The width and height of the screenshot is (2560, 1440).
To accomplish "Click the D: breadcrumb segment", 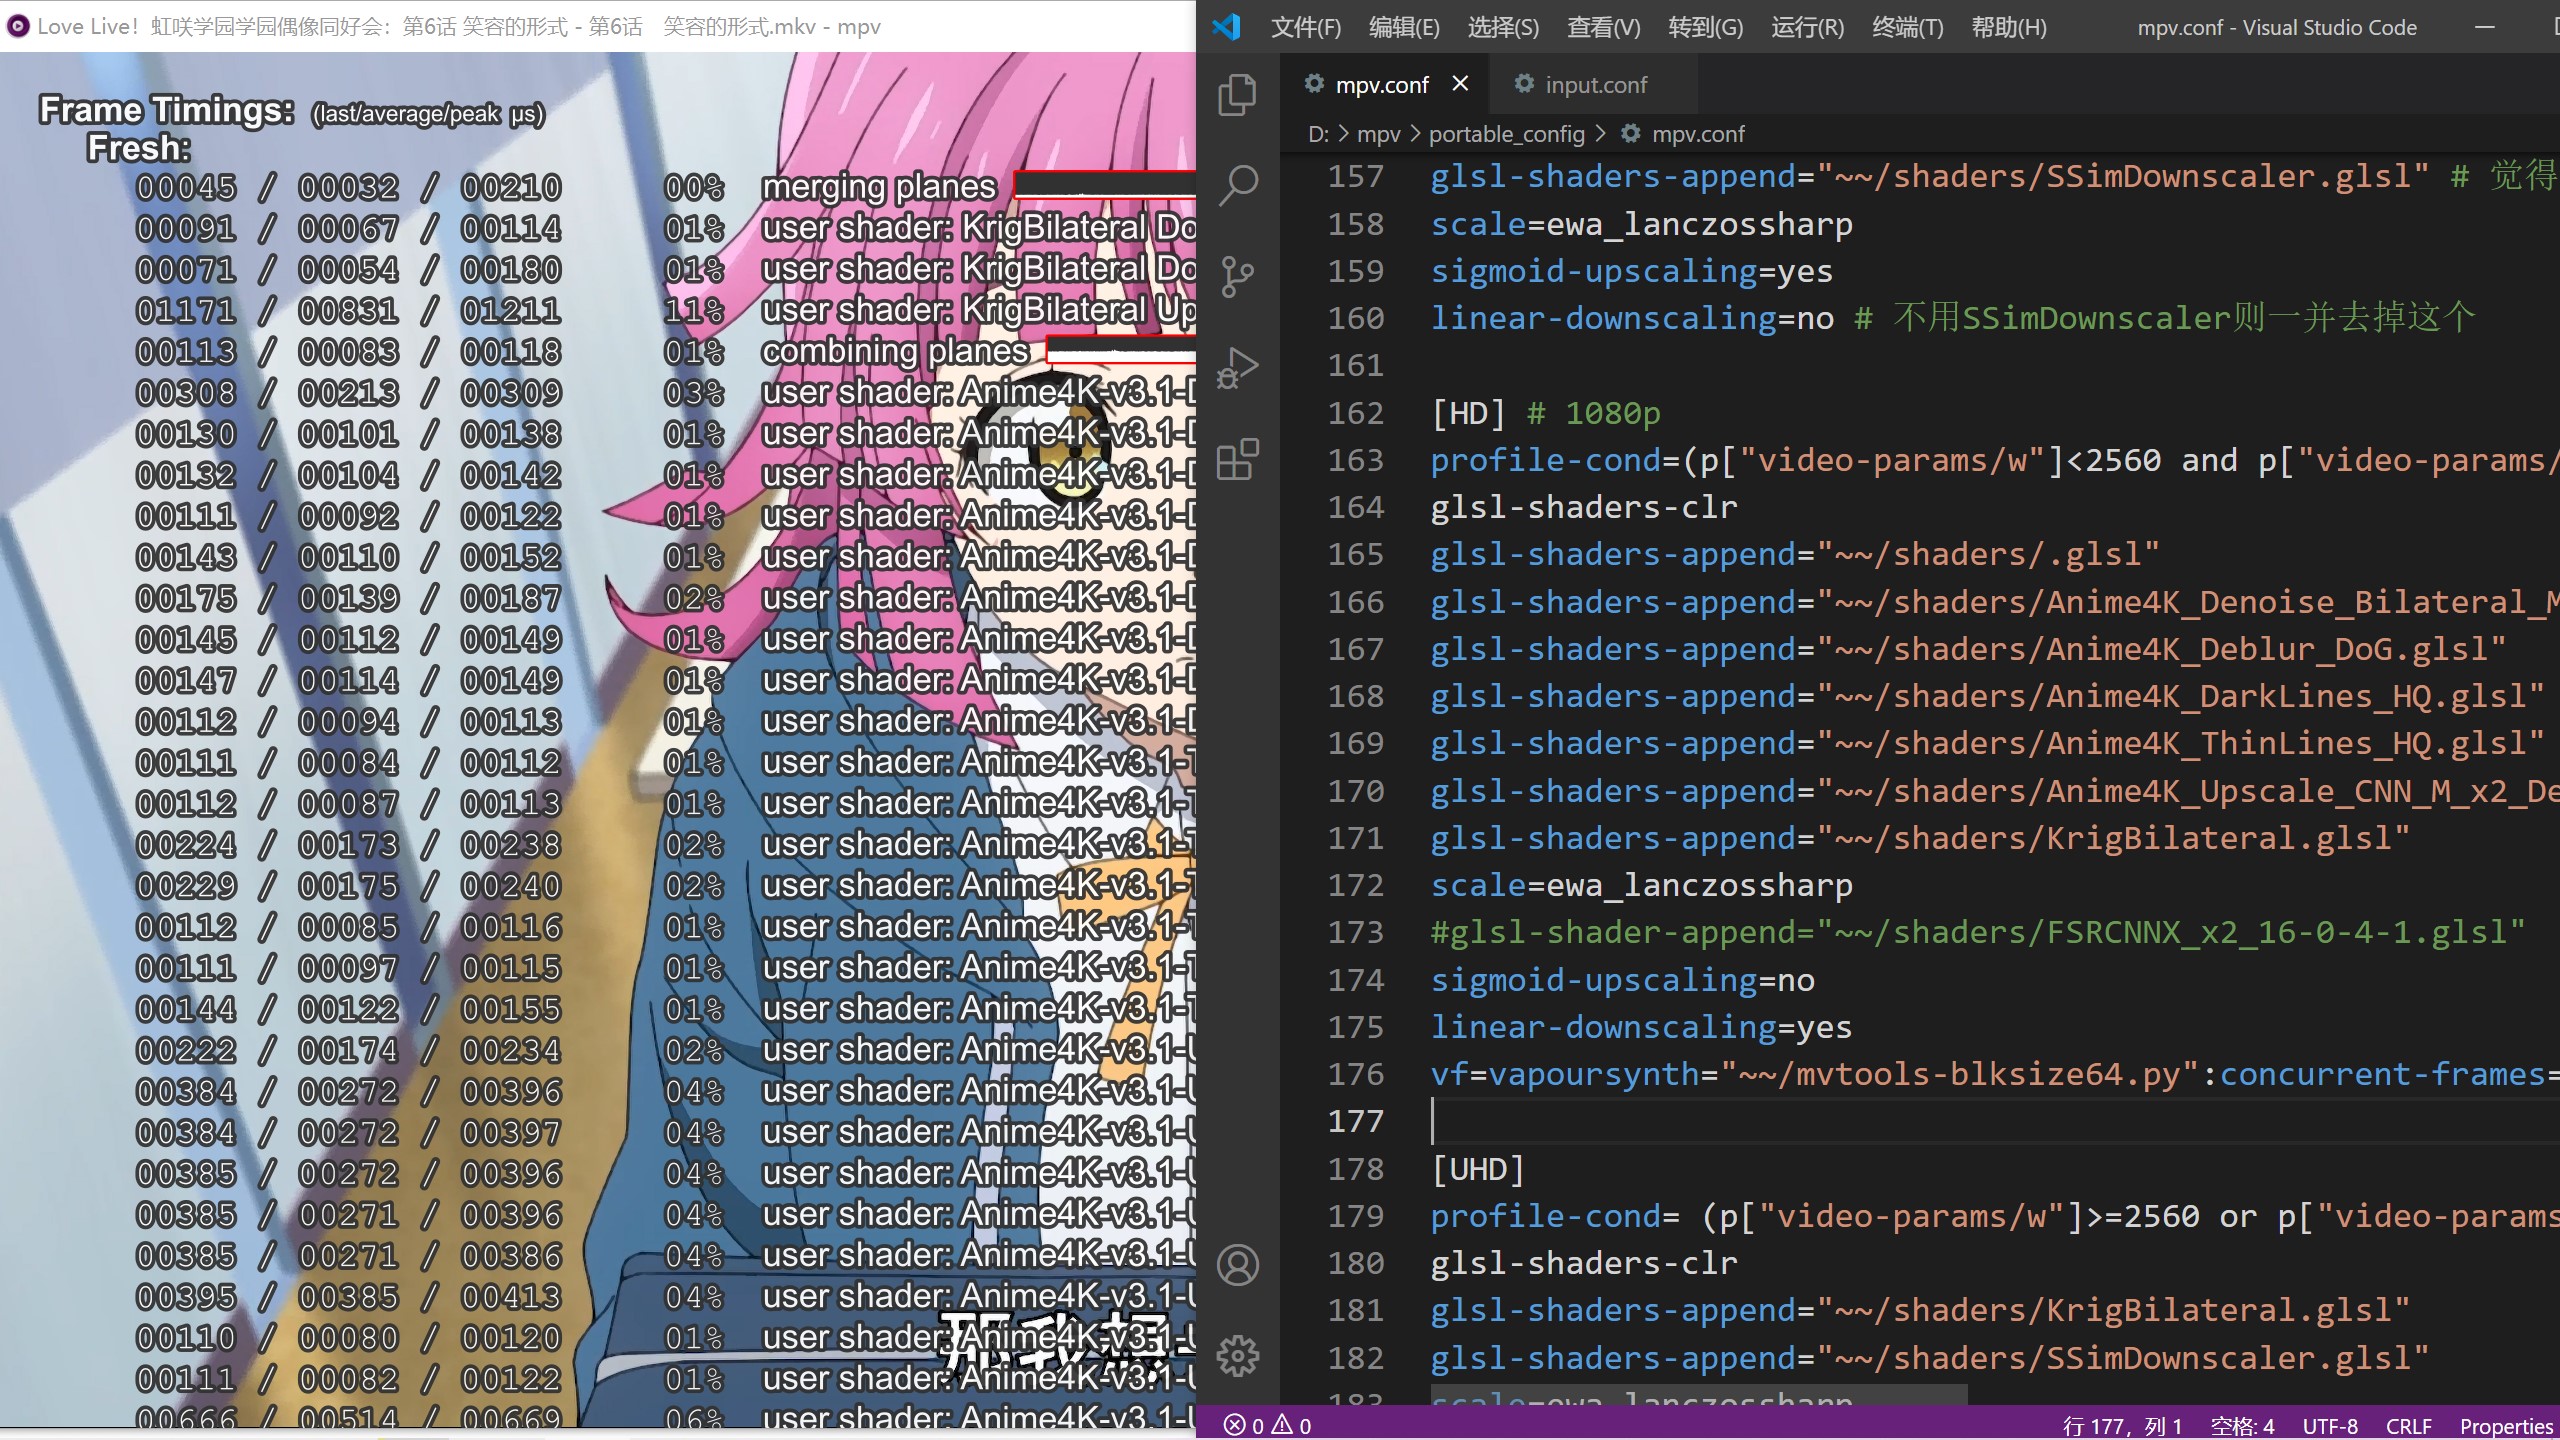I will (x=1318, y=134).
